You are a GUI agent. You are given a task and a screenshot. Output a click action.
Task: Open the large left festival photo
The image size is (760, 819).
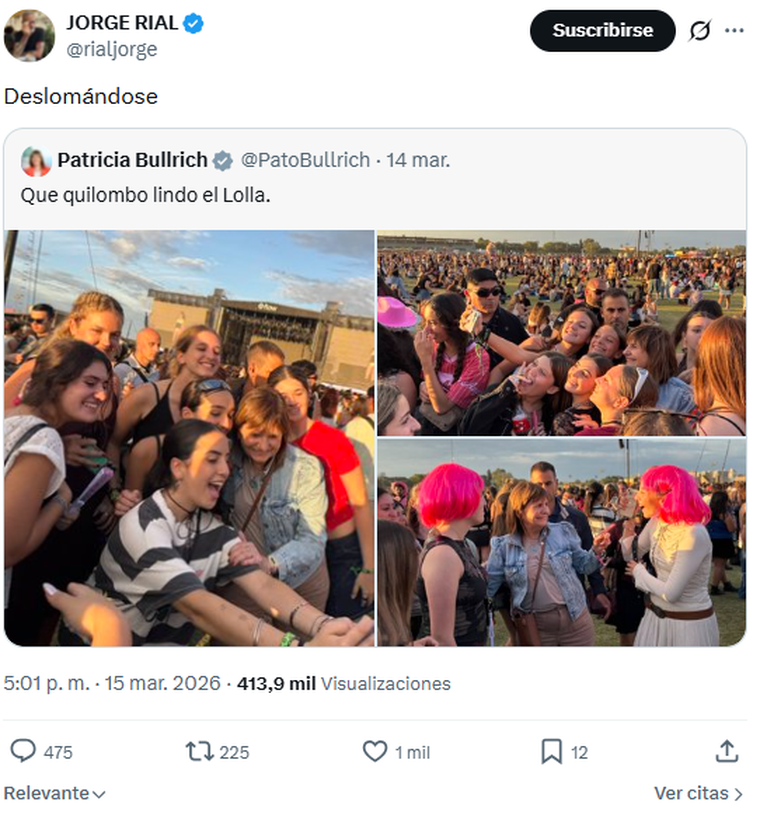[x=189, y=438]
